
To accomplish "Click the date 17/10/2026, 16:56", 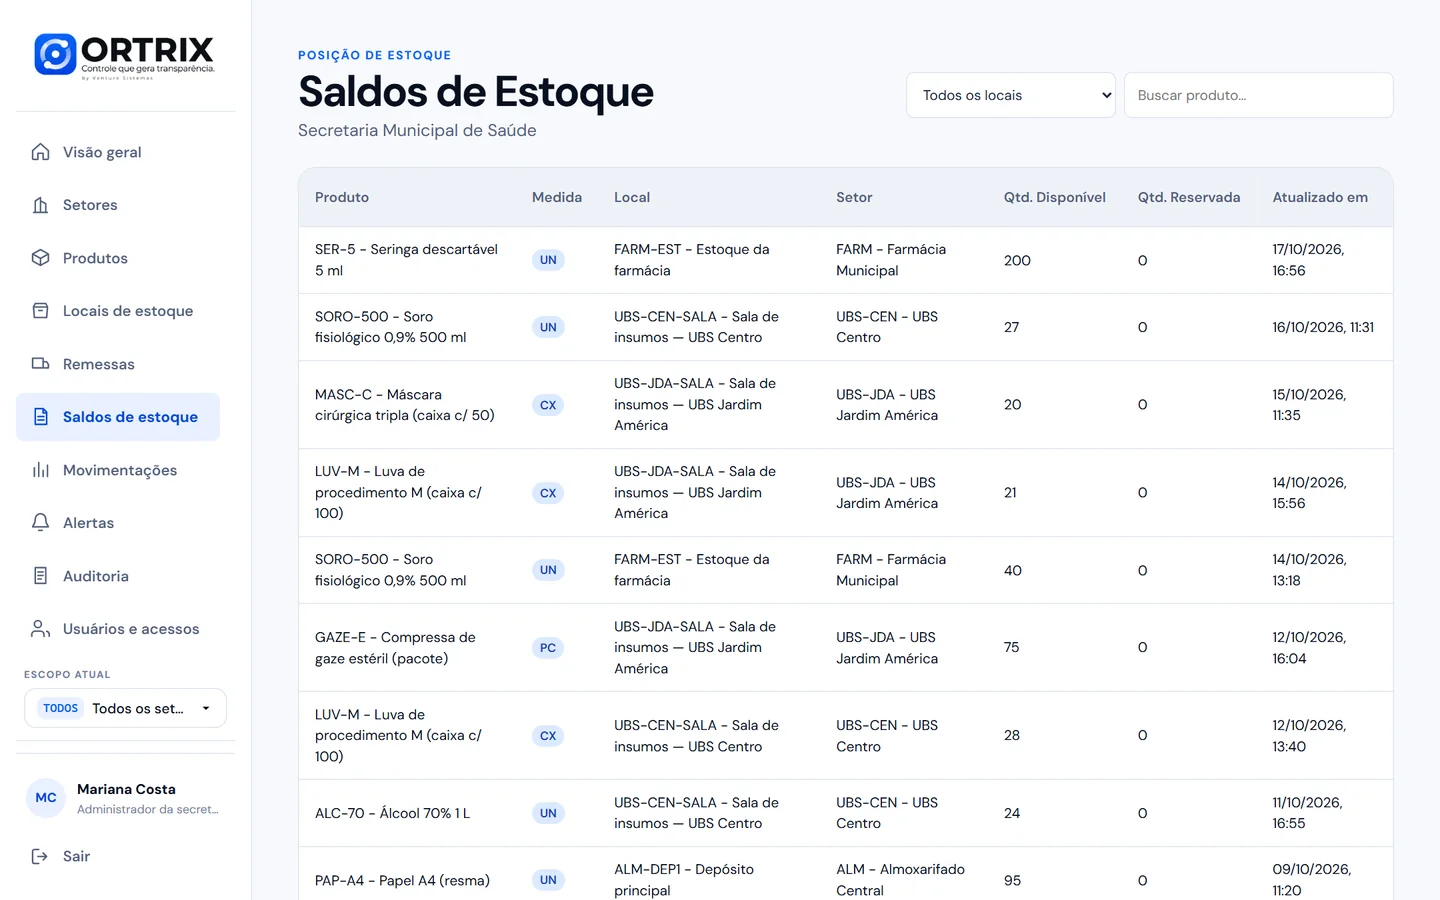I will (x=1308, y=260).
